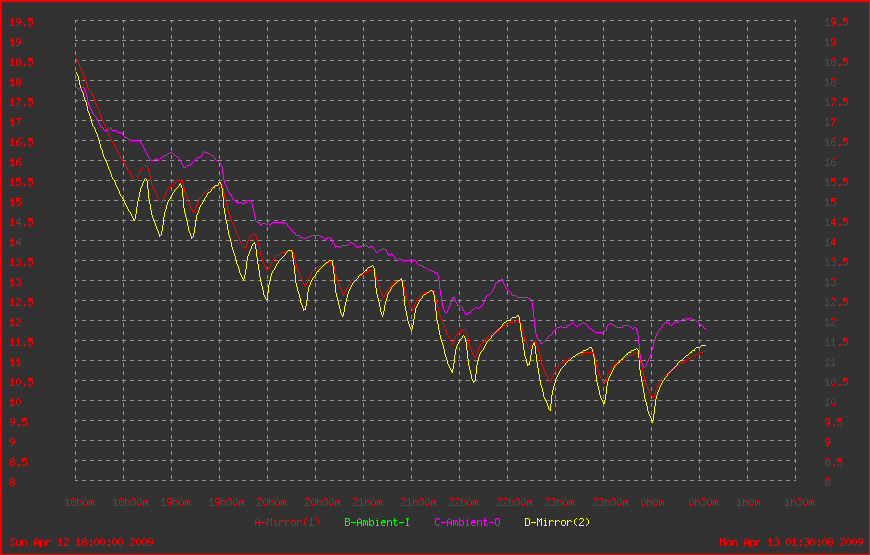This screenshot has height=555, width=870.
Task: Click the 18h30m time axis label
Action: 130,502
